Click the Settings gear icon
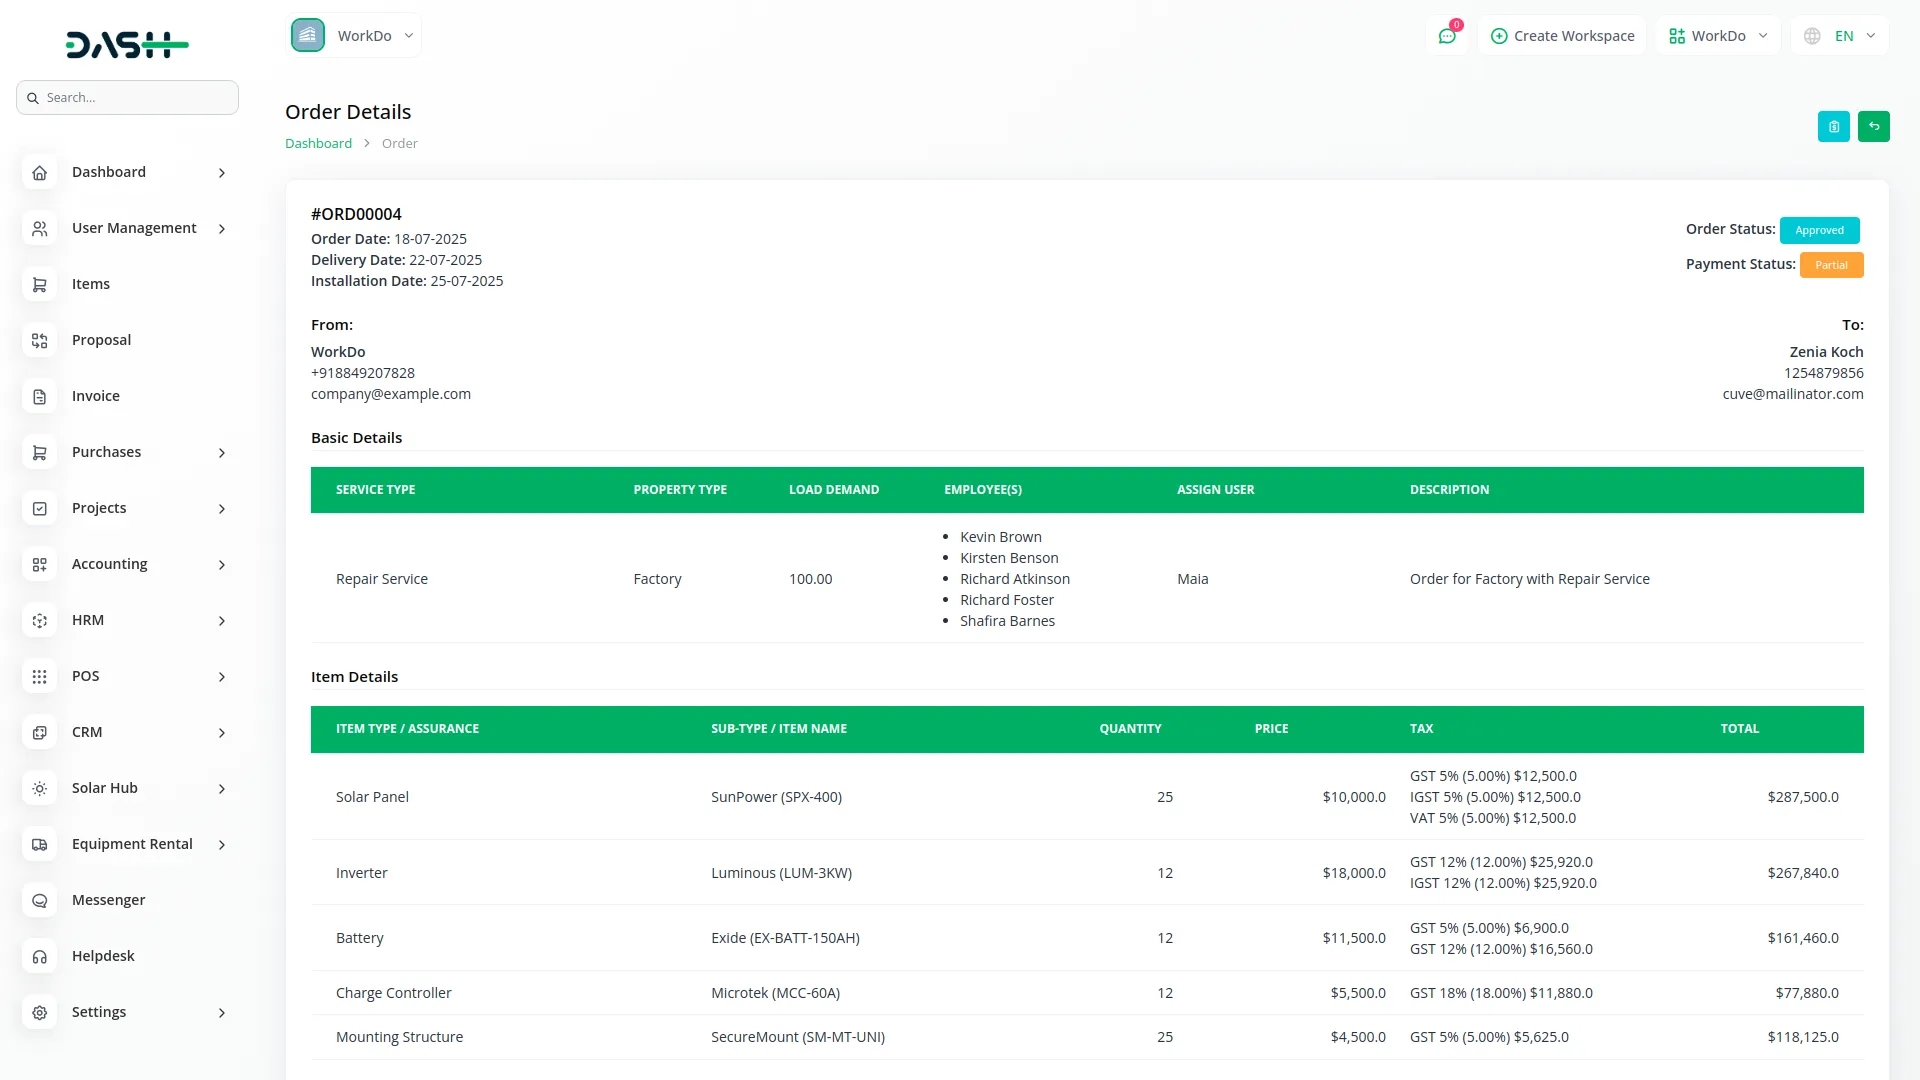 click(39, 1013)
